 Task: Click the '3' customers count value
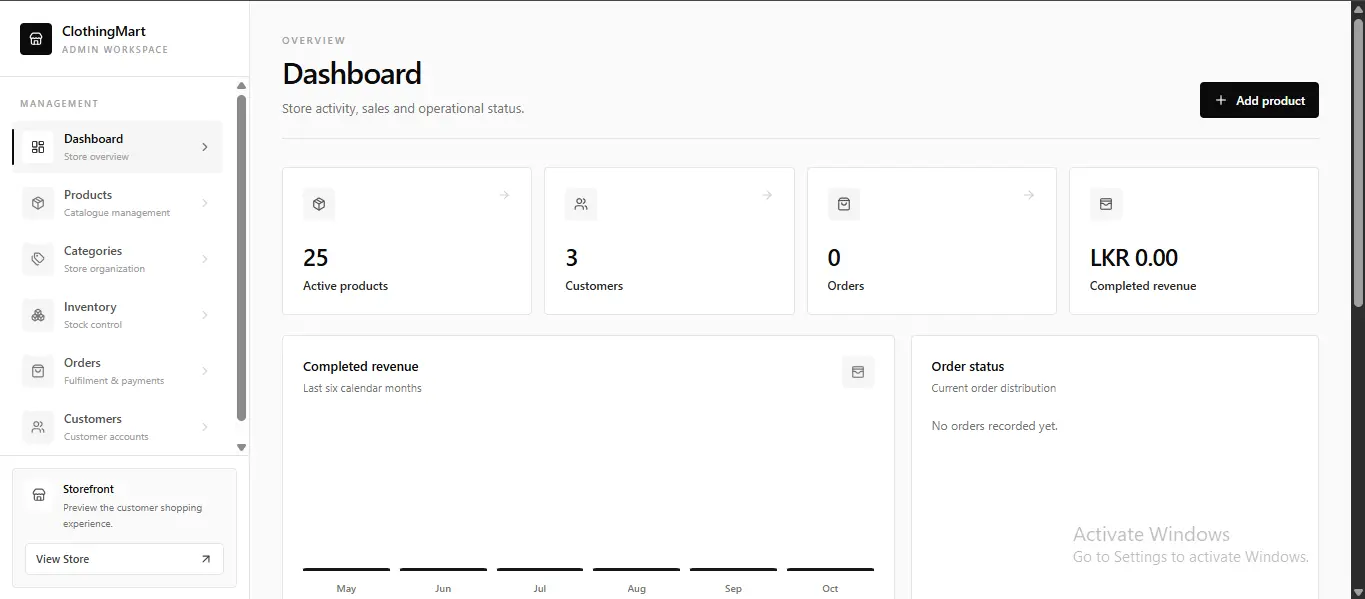571,258
